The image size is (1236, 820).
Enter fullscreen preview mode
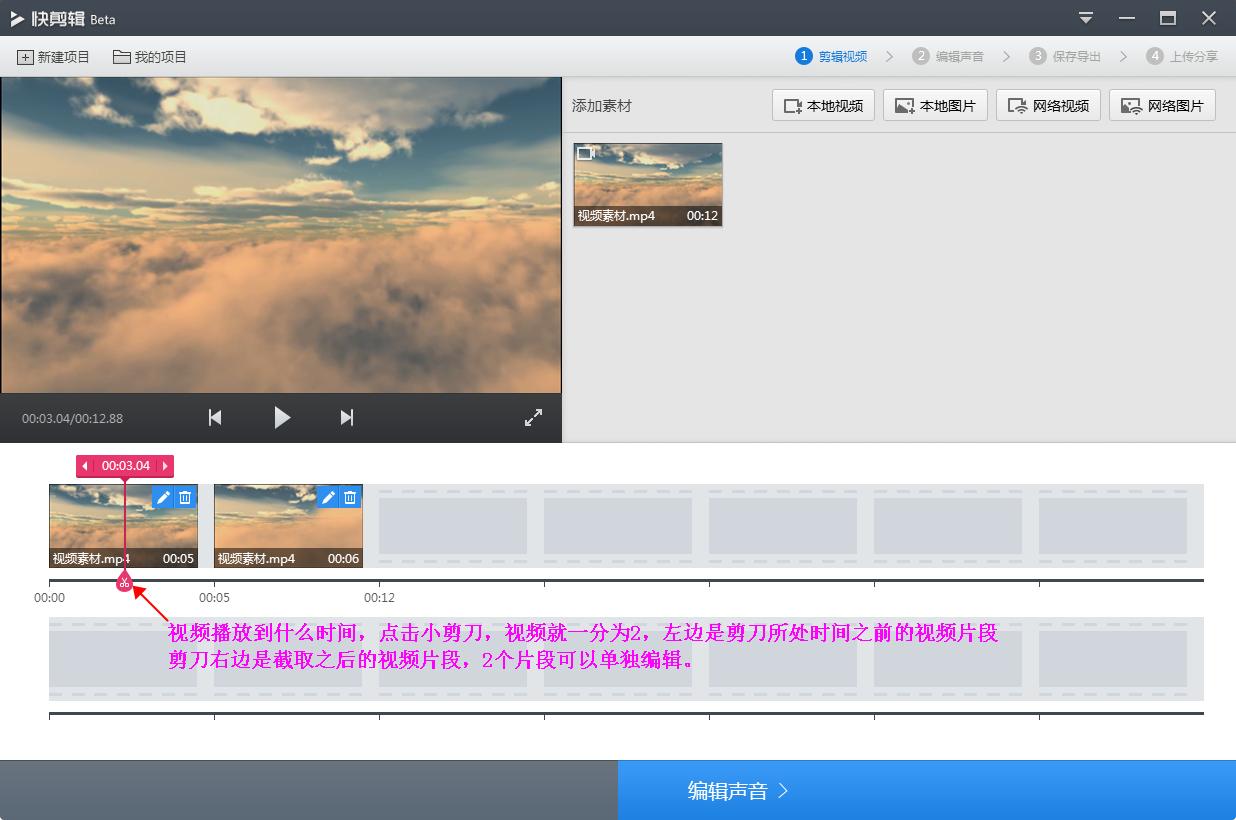coord(533,418)
